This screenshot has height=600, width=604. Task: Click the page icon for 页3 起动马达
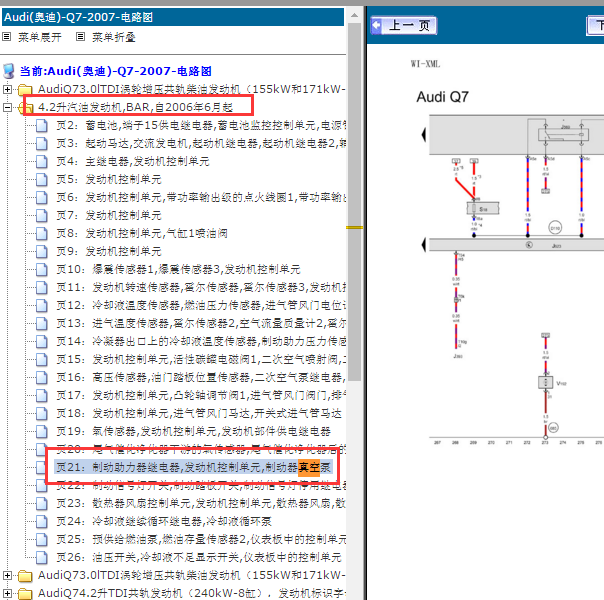coord(42,144)
